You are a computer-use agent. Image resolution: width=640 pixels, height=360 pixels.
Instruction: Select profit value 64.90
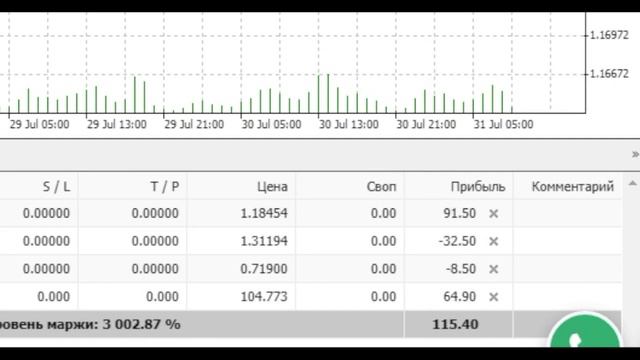click(460, 297)
